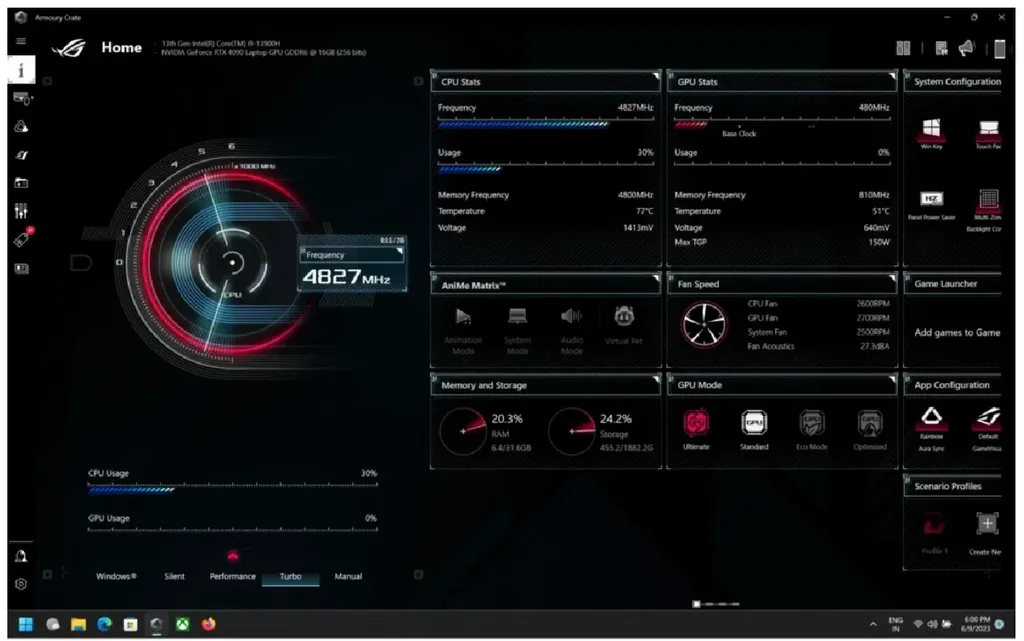
Task: Open the App Configuration panel header
Action: (953, 385)
